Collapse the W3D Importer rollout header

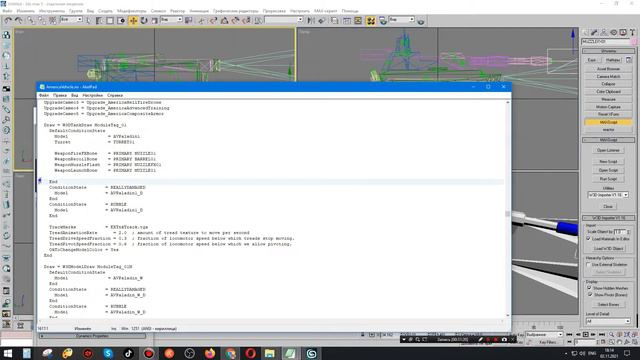(608, 218)
